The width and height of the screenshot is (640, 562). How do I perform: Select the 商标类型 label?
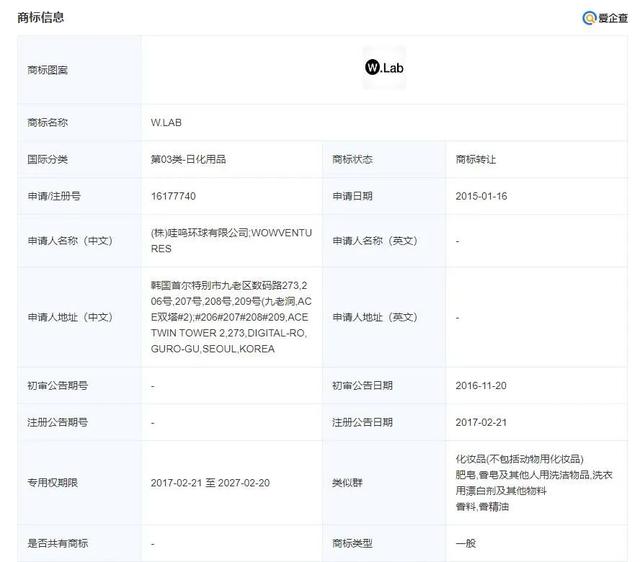352,543
